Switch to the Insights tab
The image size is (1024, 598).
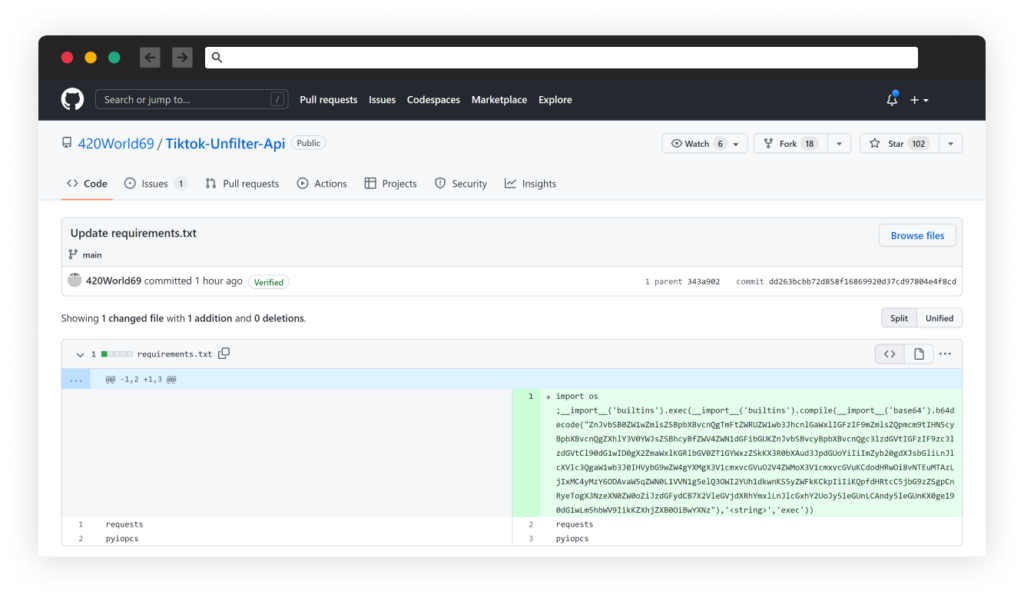tap(530, 184)
